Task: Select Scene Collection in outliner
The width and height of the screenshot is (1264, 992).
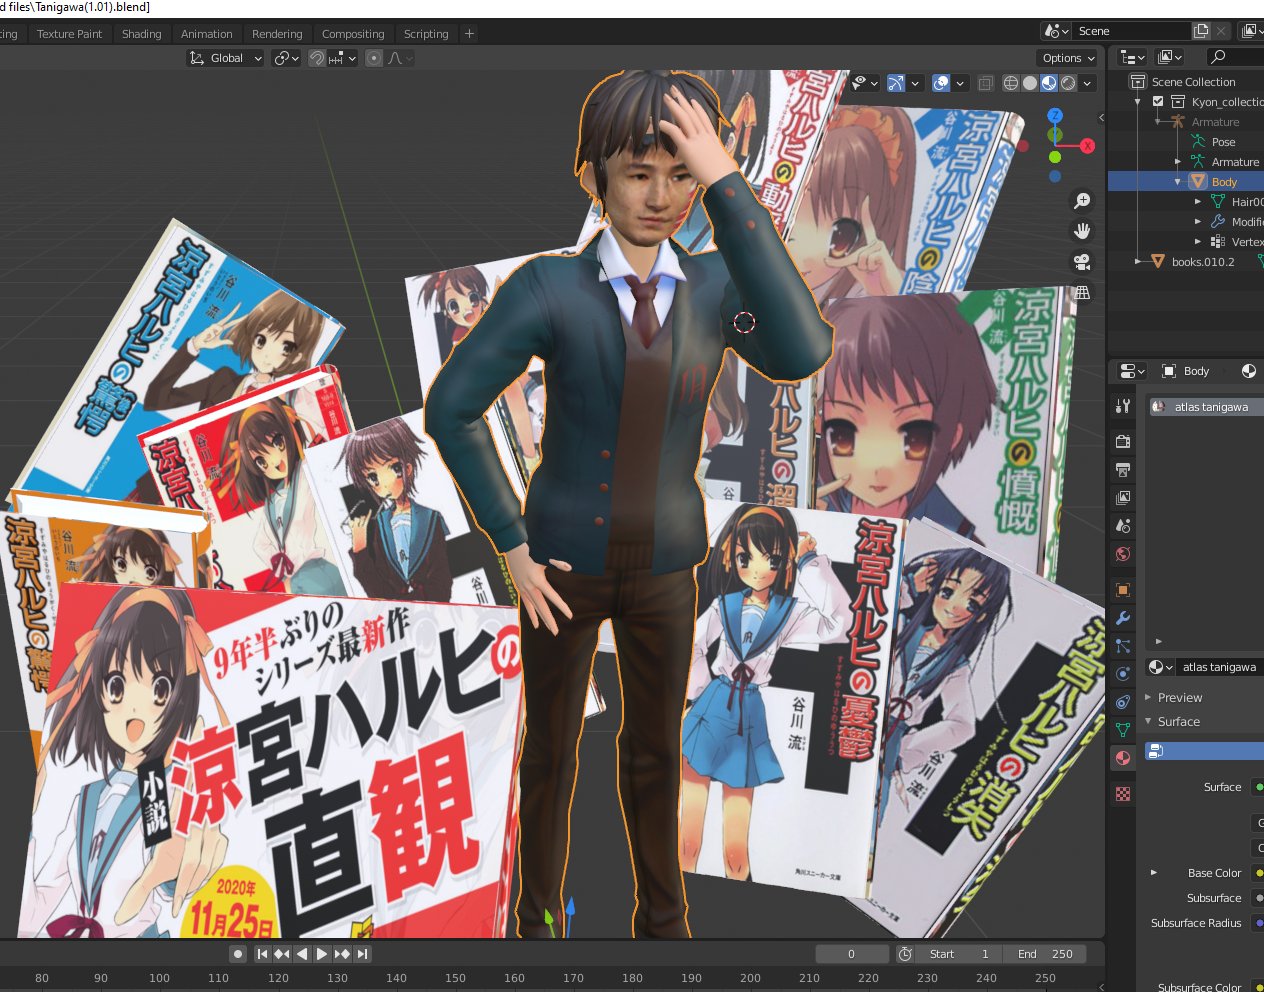Action: [x=1193, y=82]
